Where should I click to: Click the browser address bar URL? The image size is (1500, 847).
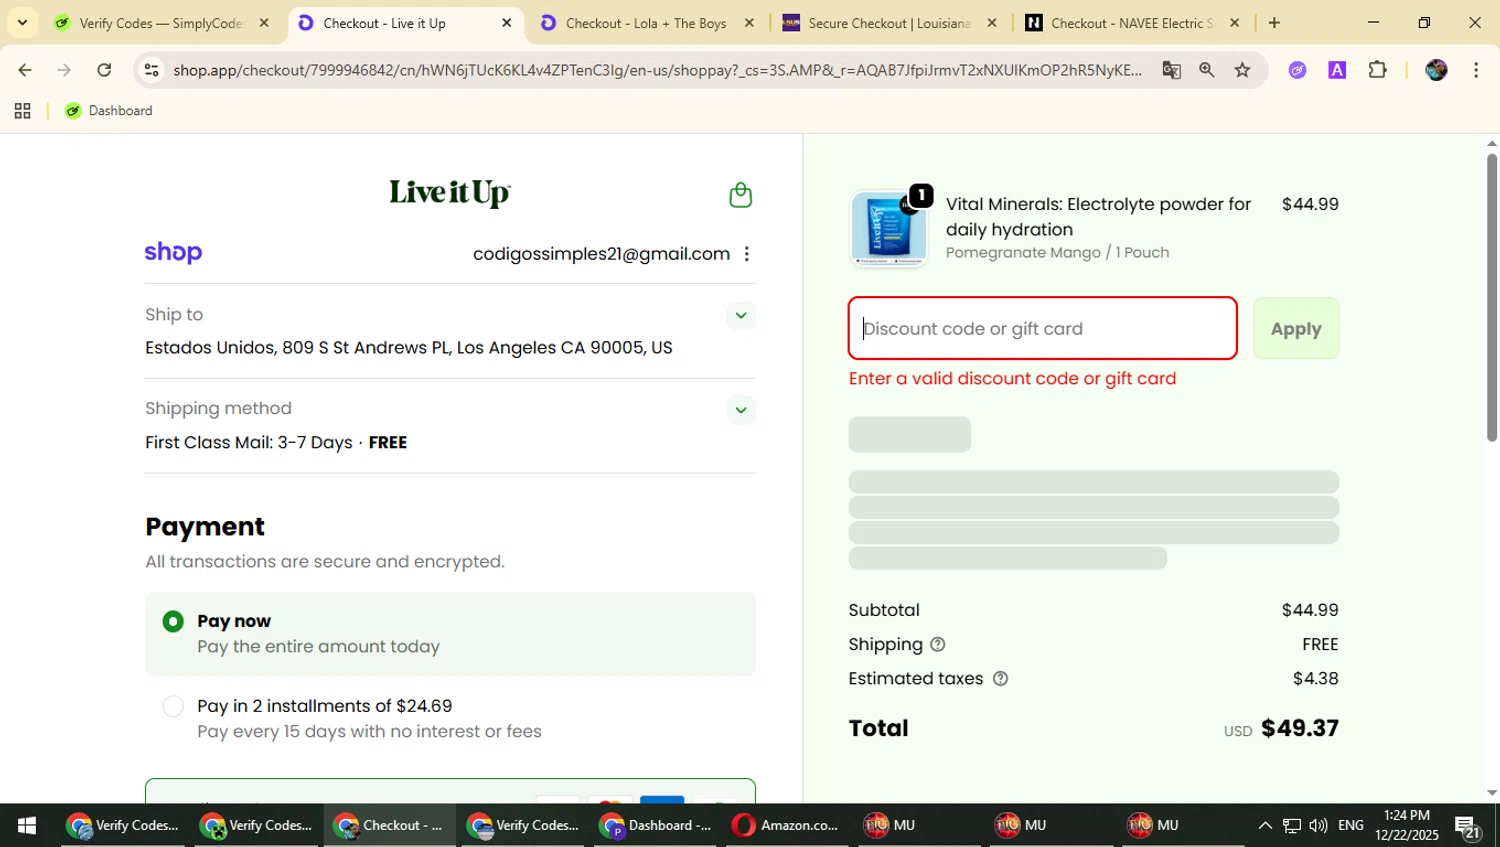(x=657, y=70)
